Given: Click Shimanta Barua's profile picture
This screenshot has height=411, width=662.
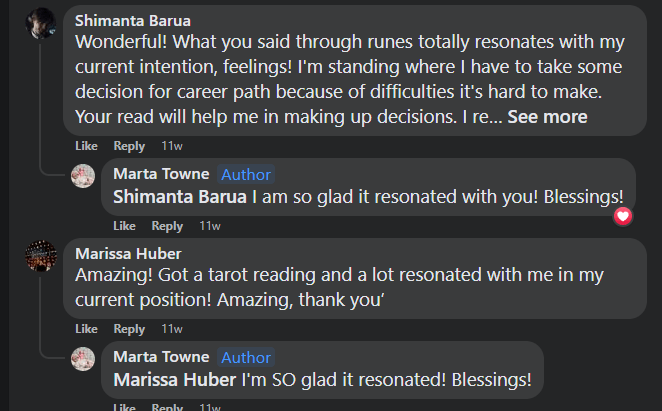Looking at the screenshot, I should [40, 24].
